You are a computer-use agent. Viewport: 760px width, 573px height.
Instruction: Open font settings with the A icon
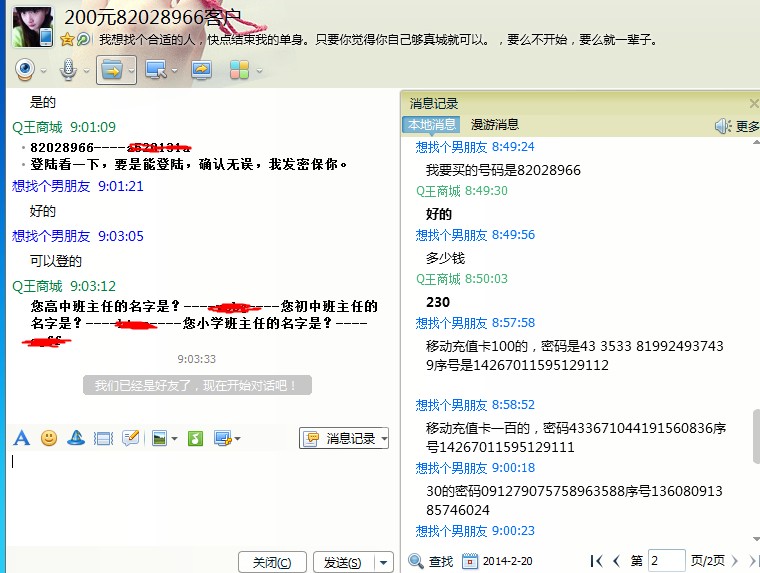coord(21,438)
